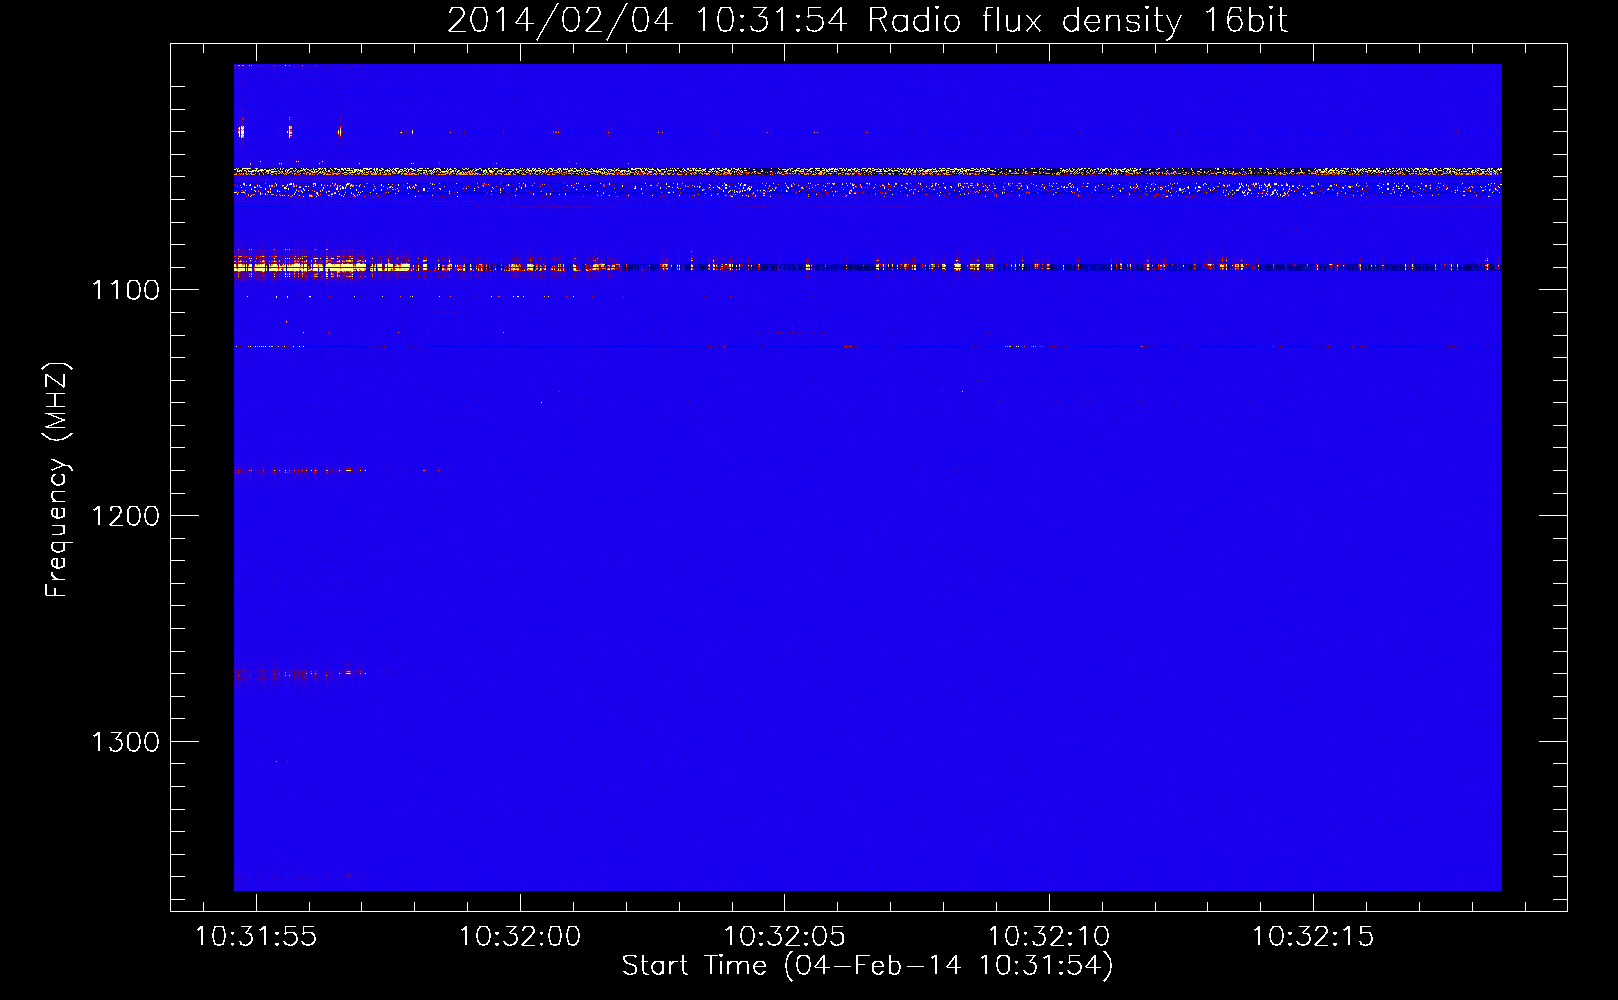Click the 1300 frequency tick label
1618x1000 pixels.
pyautogui.click(x=126, y=742)
